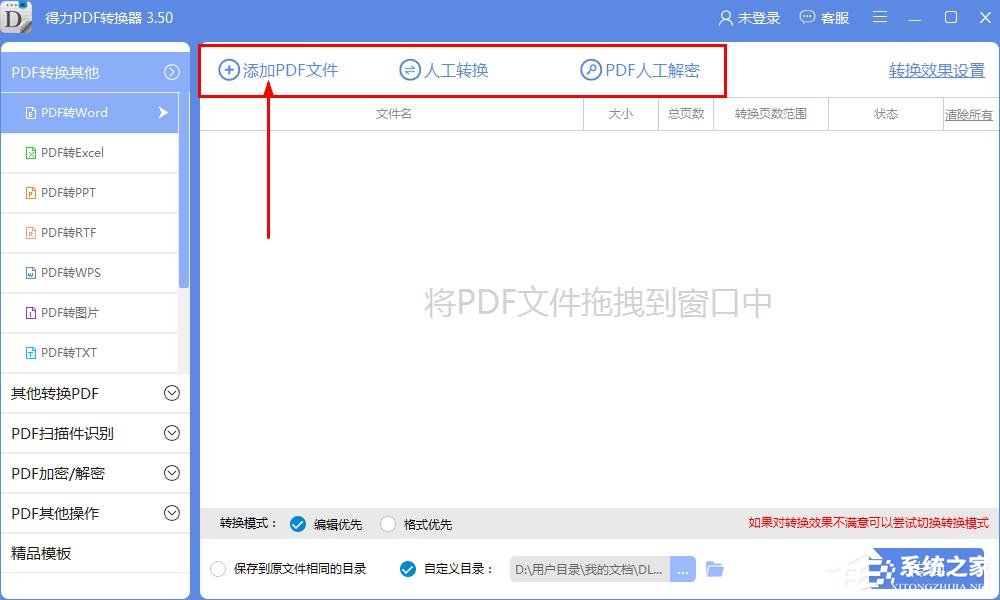This screenshot has width=1000, height=600.
Task: Open 转换效果设置 conversion settings
Action: [935, 71]
